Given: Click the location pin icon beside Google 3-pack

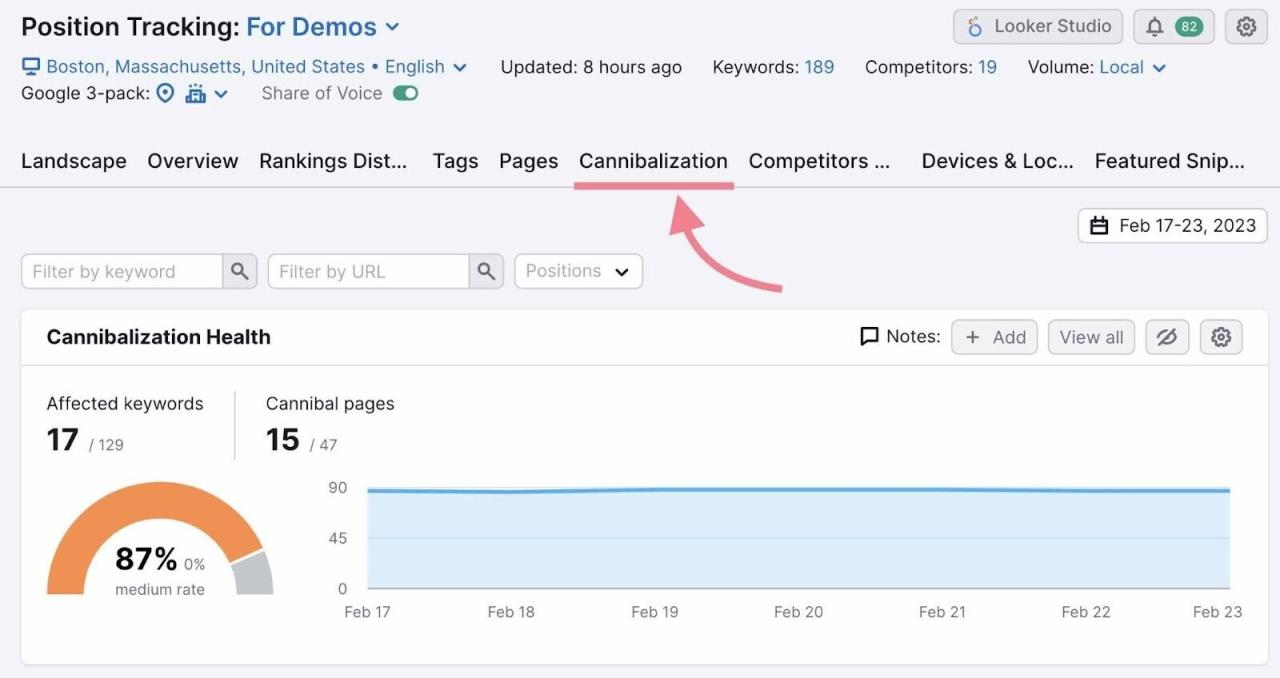Looking at the screenshot, I should (x=165, y=93).
